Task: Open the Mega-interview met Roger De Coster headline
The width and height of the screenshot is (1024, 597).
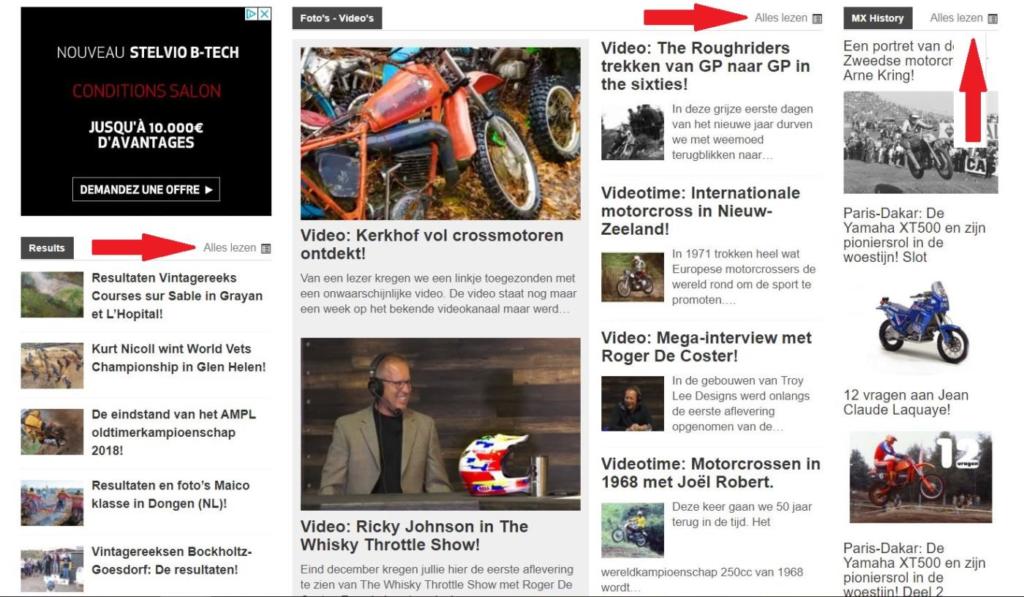Action: [706, 347]
